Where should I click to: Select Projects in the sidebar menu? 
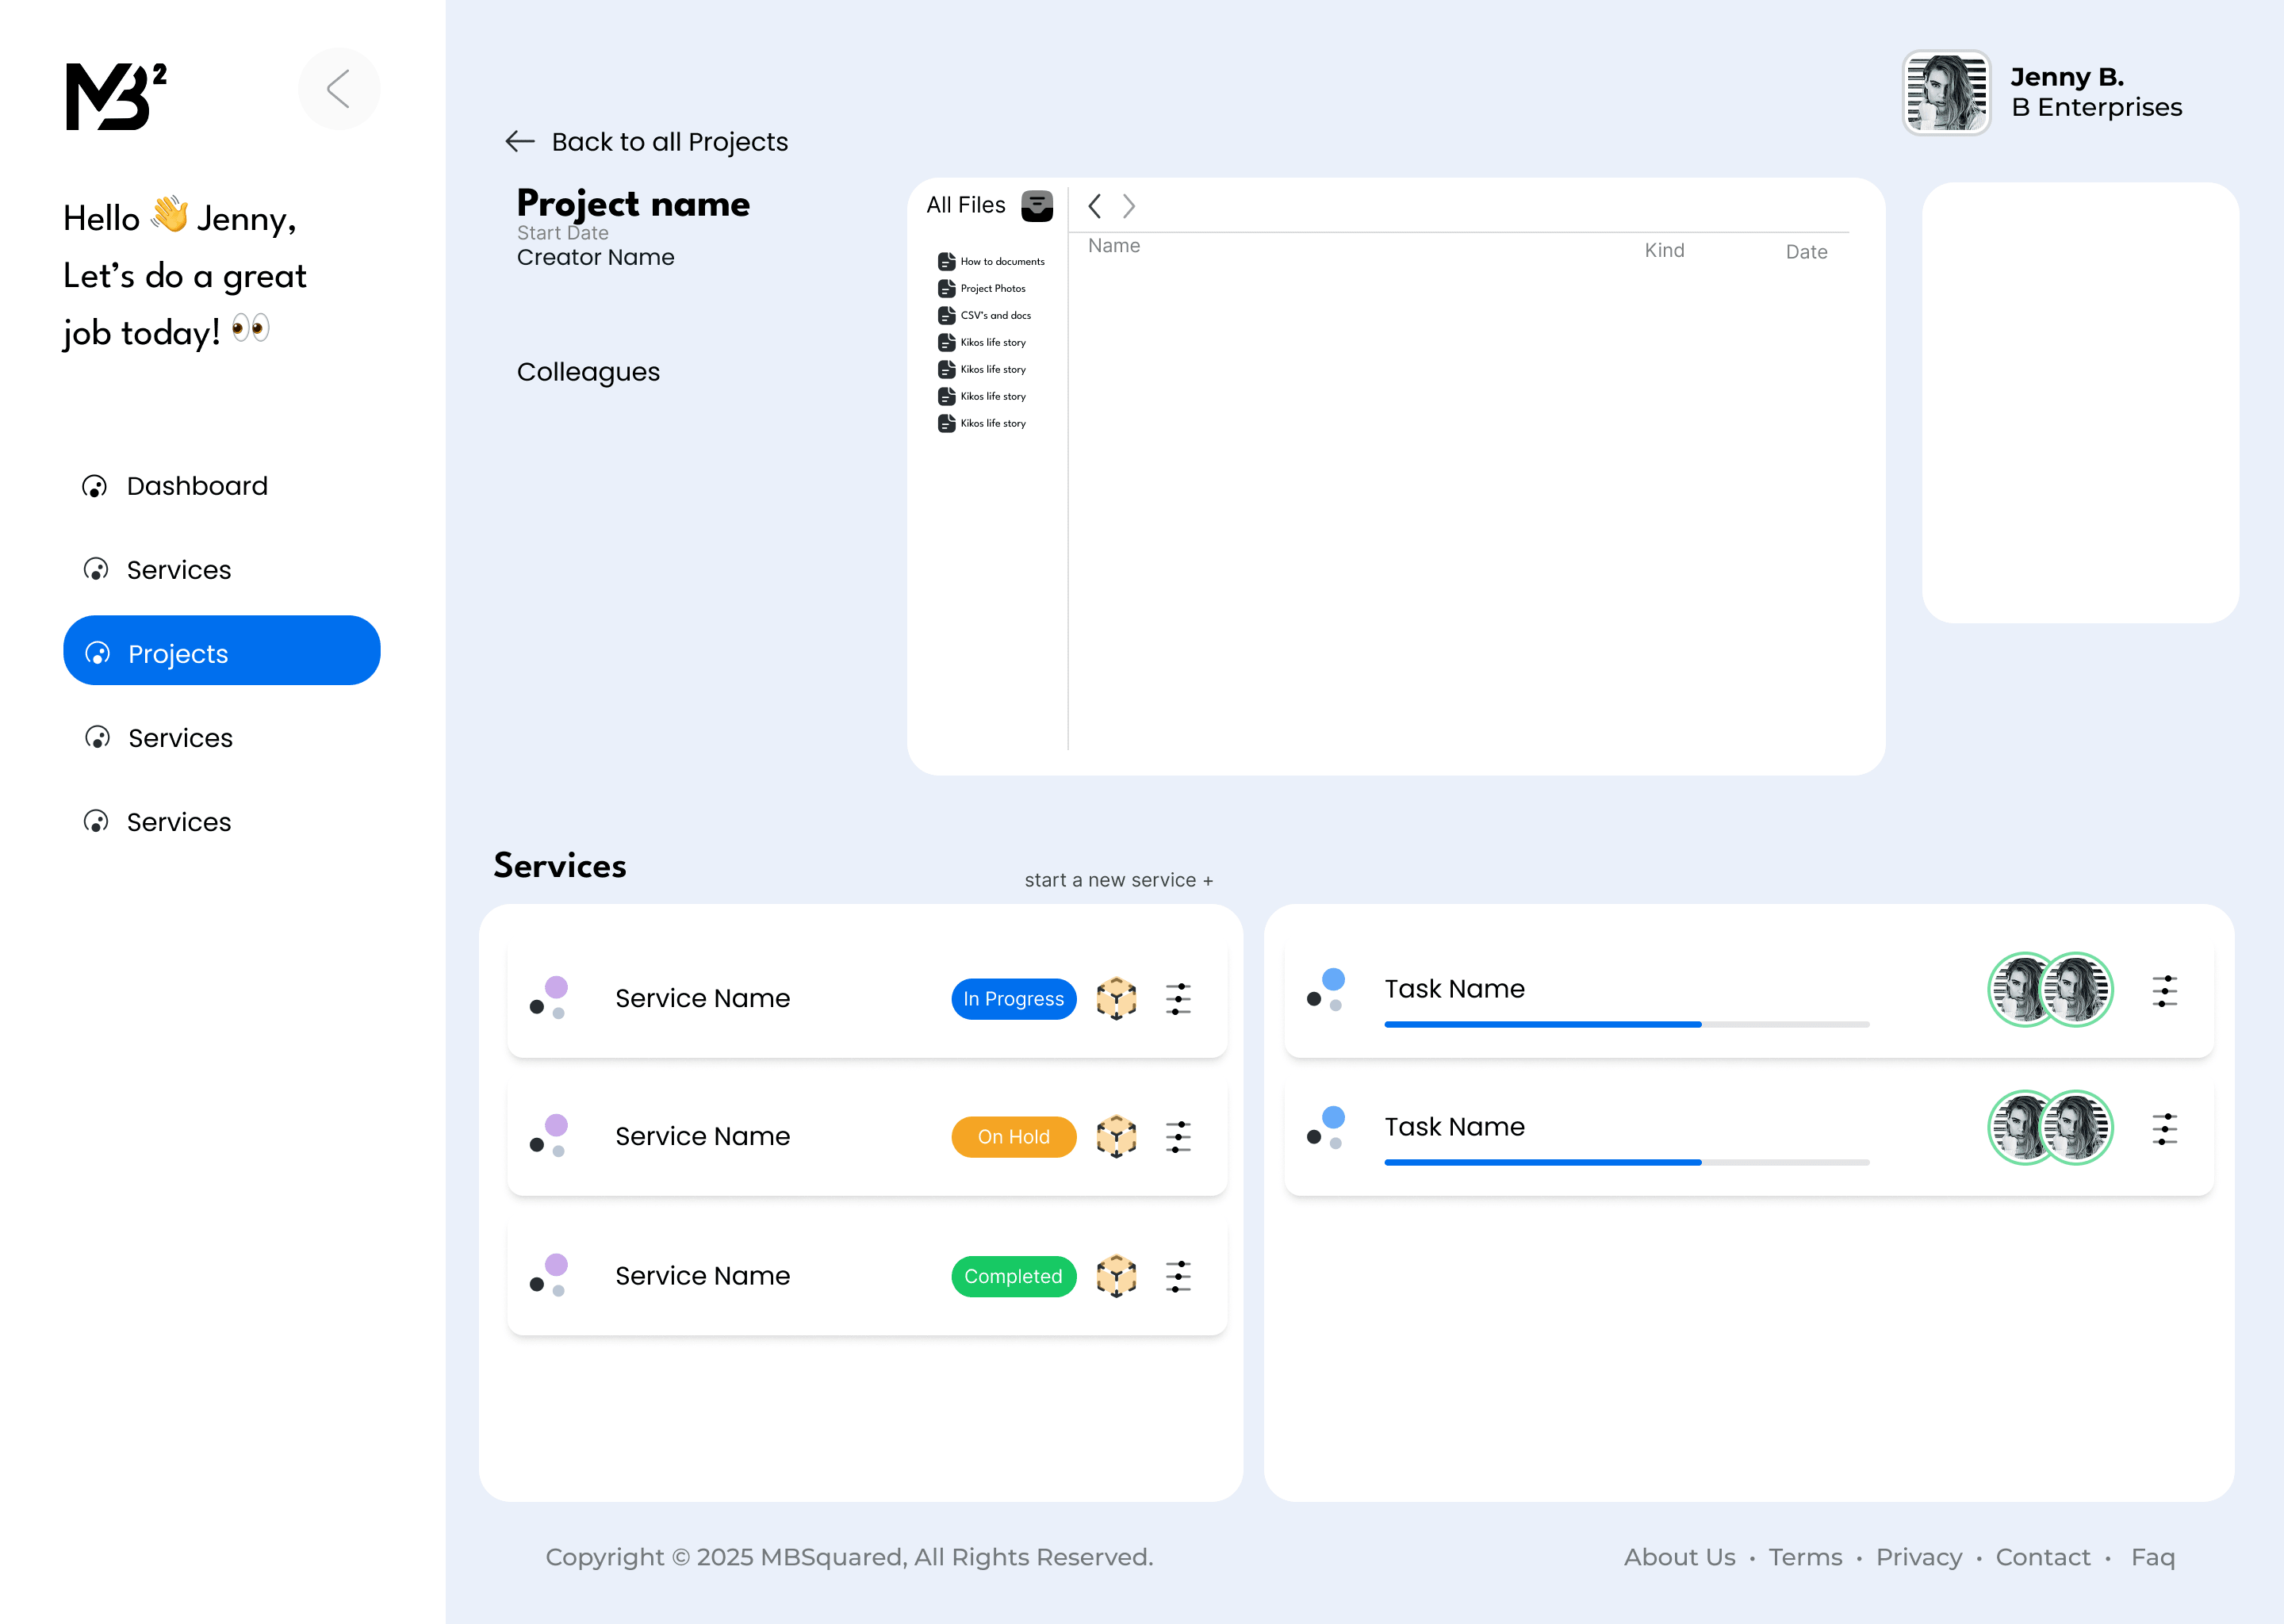click(x=221, y=652)
